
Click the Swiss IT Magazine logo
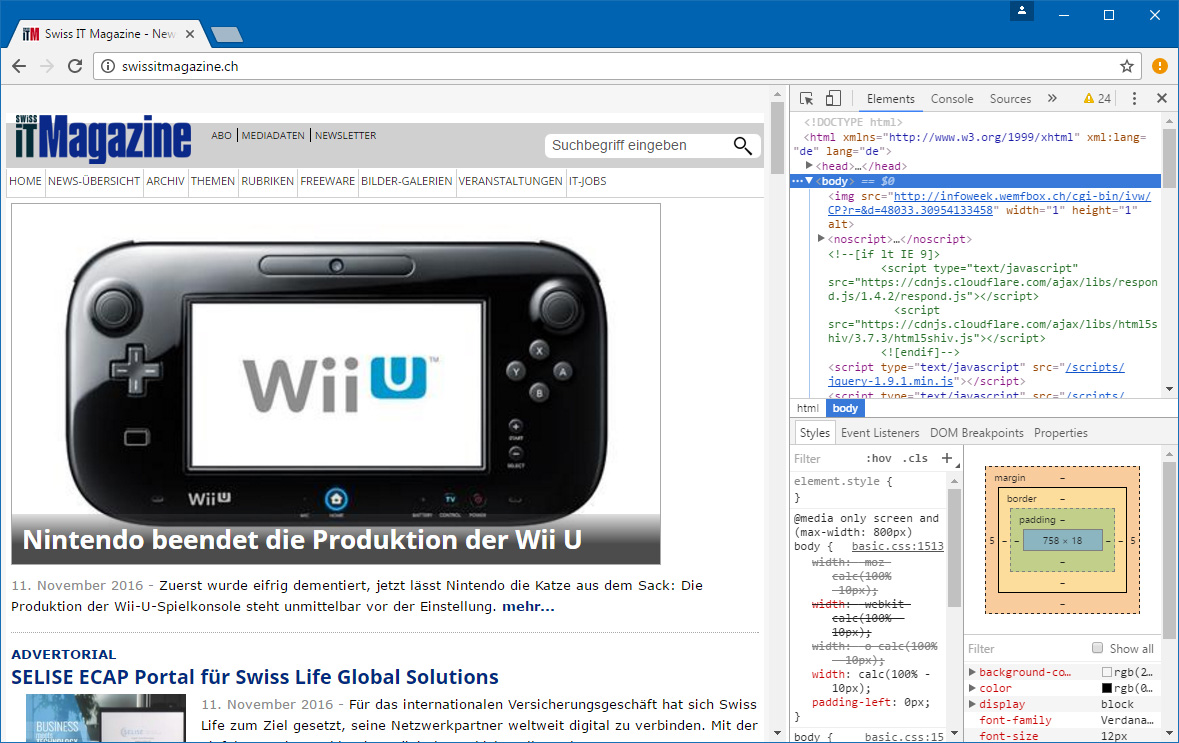[x=103, y=138]
